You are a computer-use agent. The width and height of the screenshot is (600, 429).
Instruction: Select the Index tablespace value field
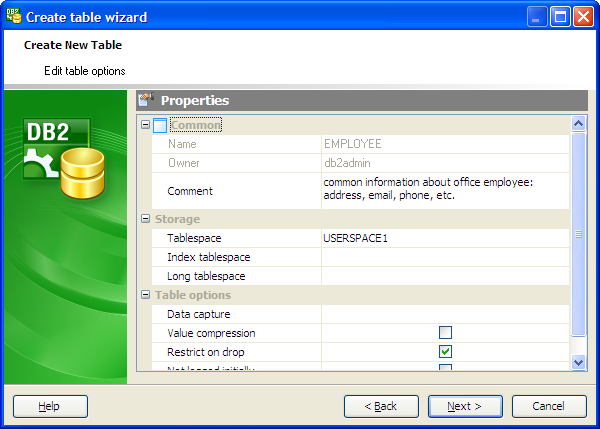point(444,257)
